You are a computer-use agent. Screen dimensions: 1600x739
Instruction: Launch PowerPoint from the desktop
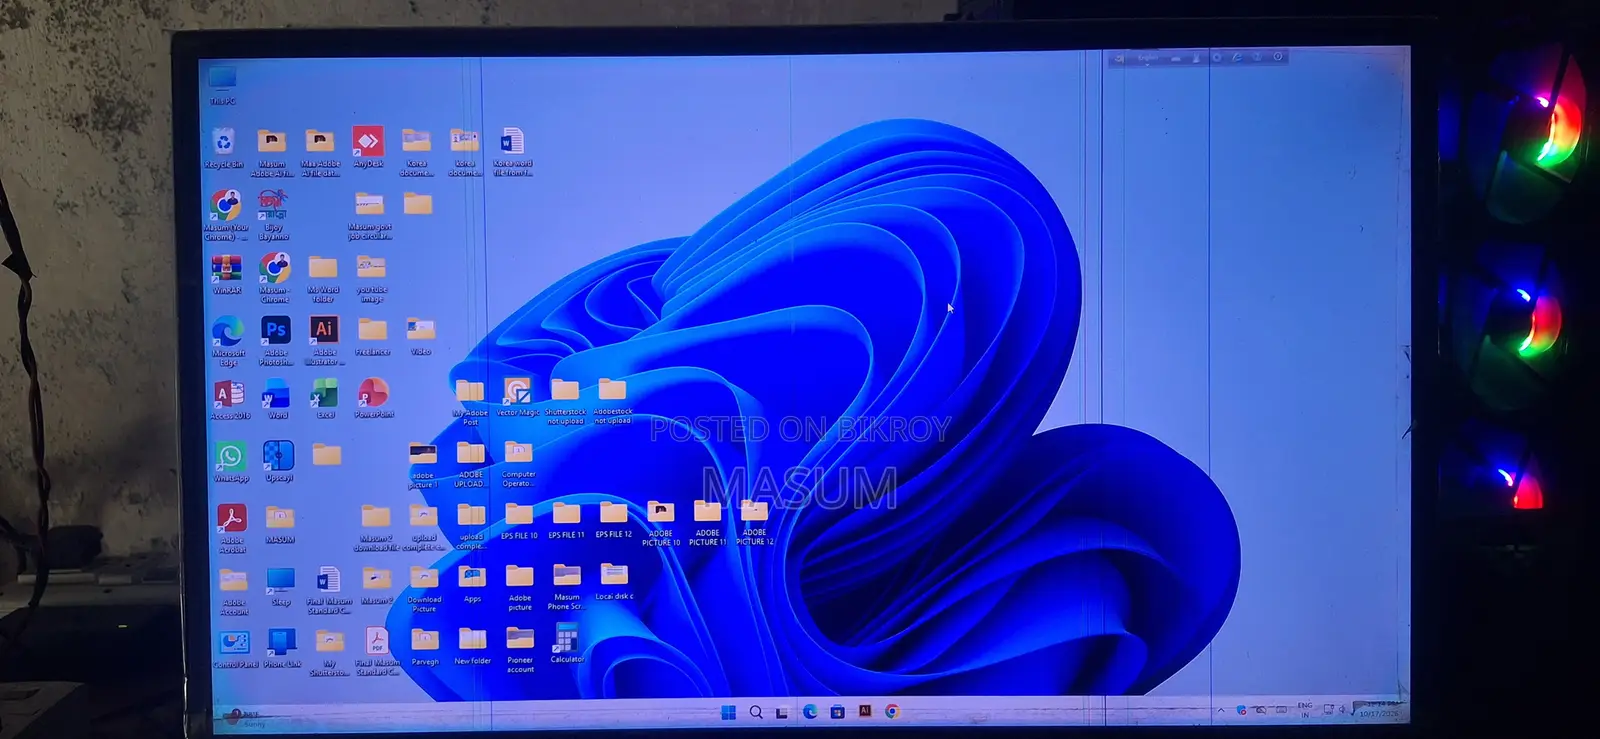pyautogui.click(x=374, y=399)
